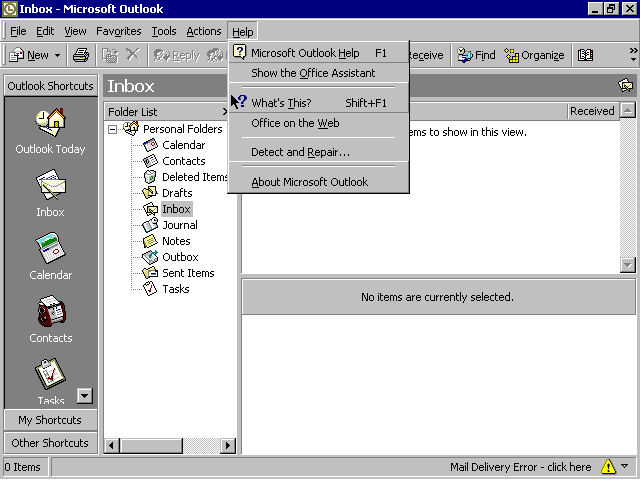The image size is (640, 480).
Task: Click the Print toolbar icon
Action: coord(81,55)
